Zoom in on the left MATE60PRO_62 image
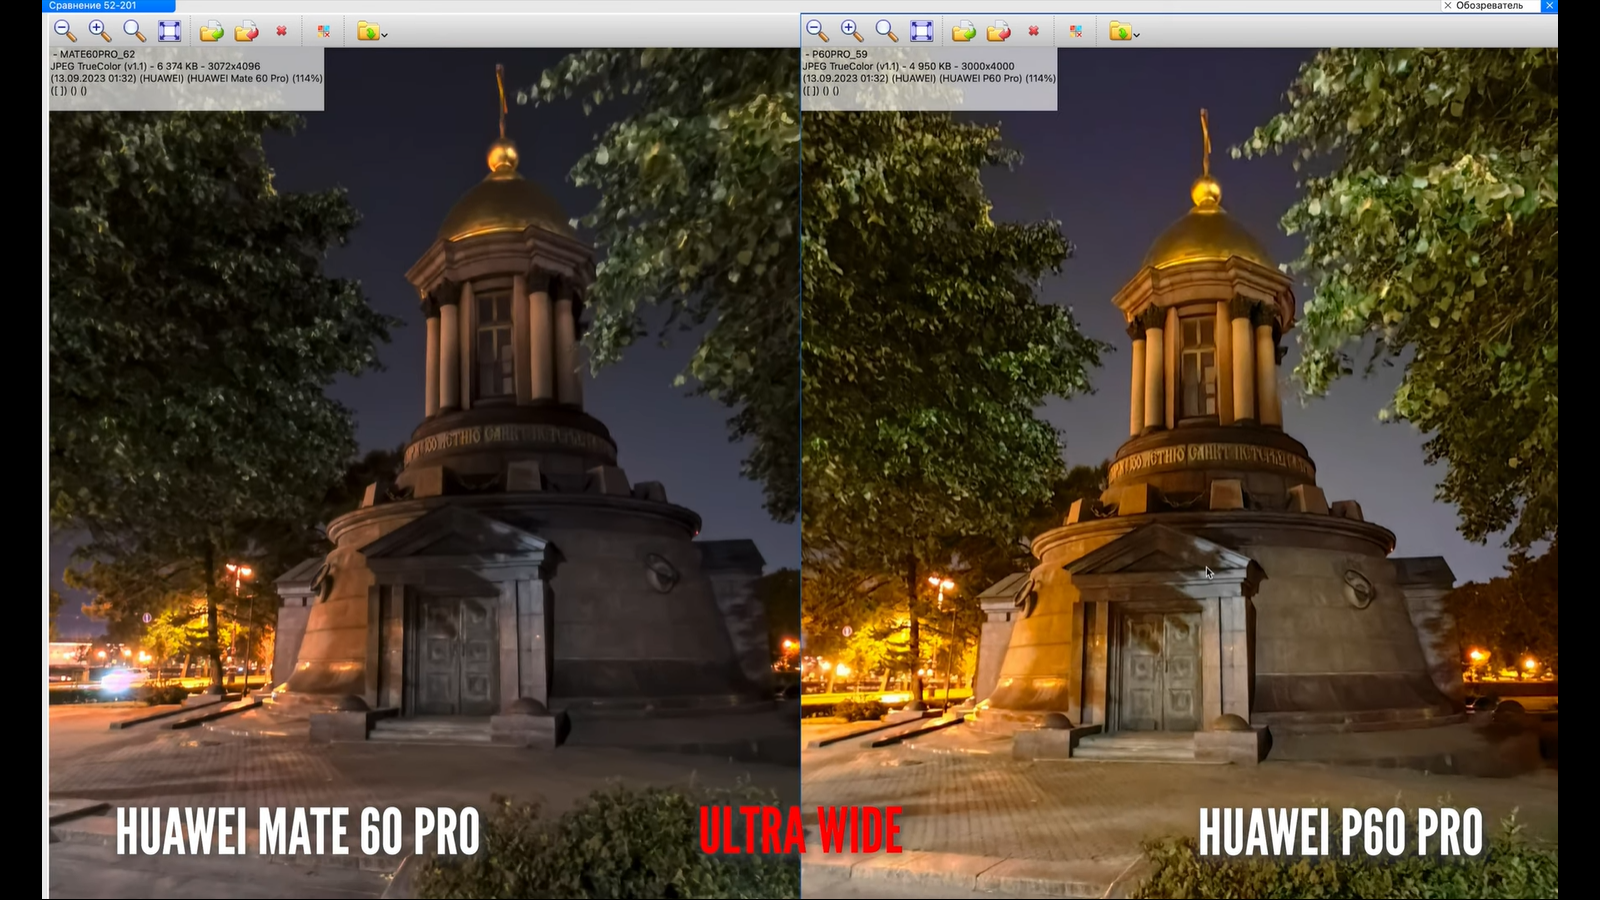 click(x=100, y=31)
